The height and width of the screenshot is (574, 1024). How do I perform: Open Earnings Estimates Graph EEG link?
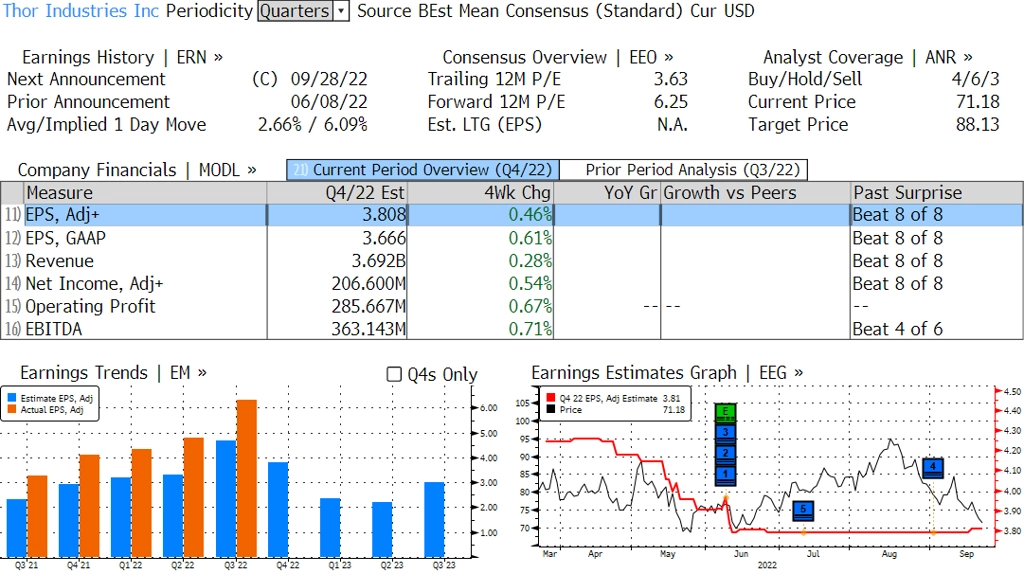[x=667, y=373]
